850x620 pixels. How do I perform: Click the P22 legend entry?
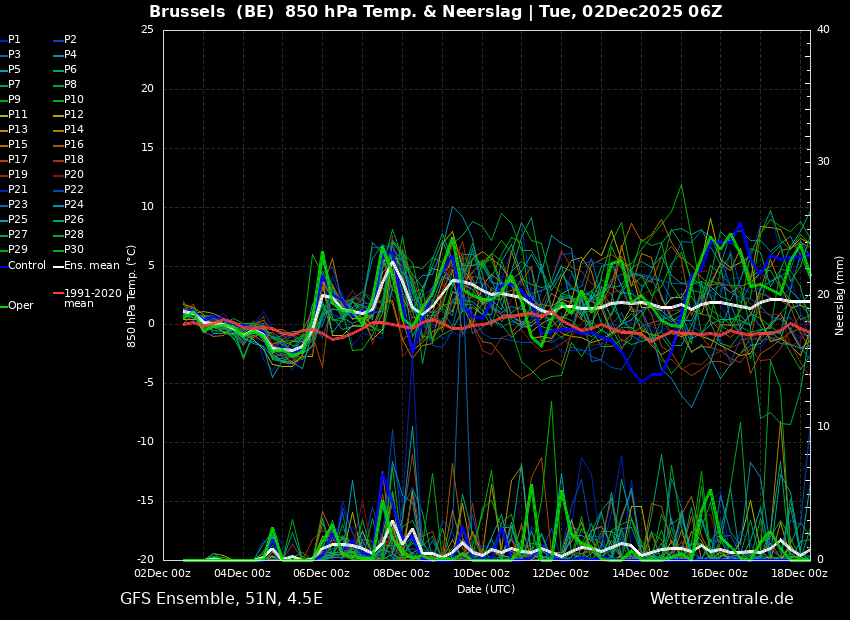pyautogui.click(x=73, y=190)
